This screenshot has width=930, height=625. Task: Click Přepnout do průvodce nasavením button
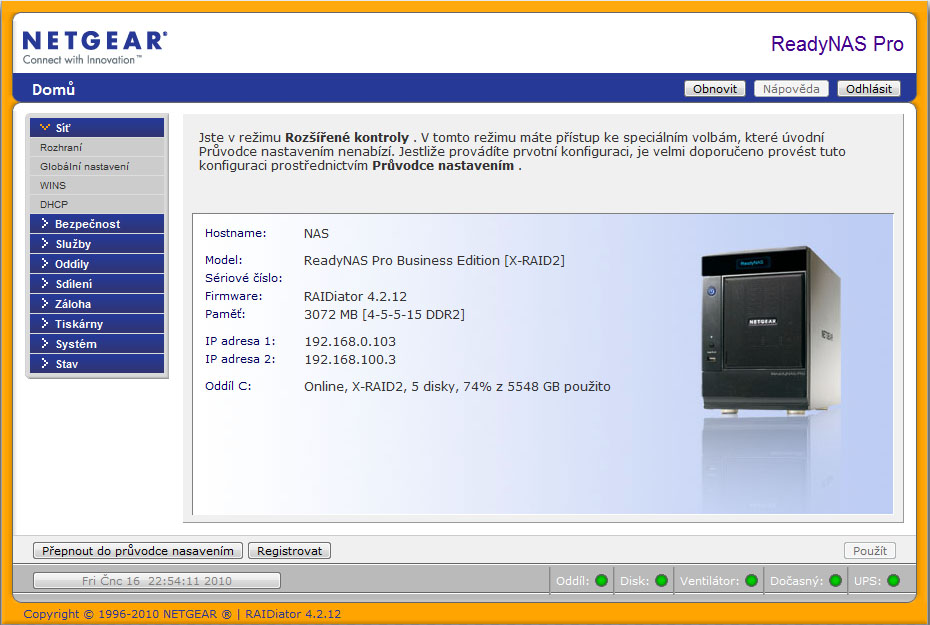[138, 551]
